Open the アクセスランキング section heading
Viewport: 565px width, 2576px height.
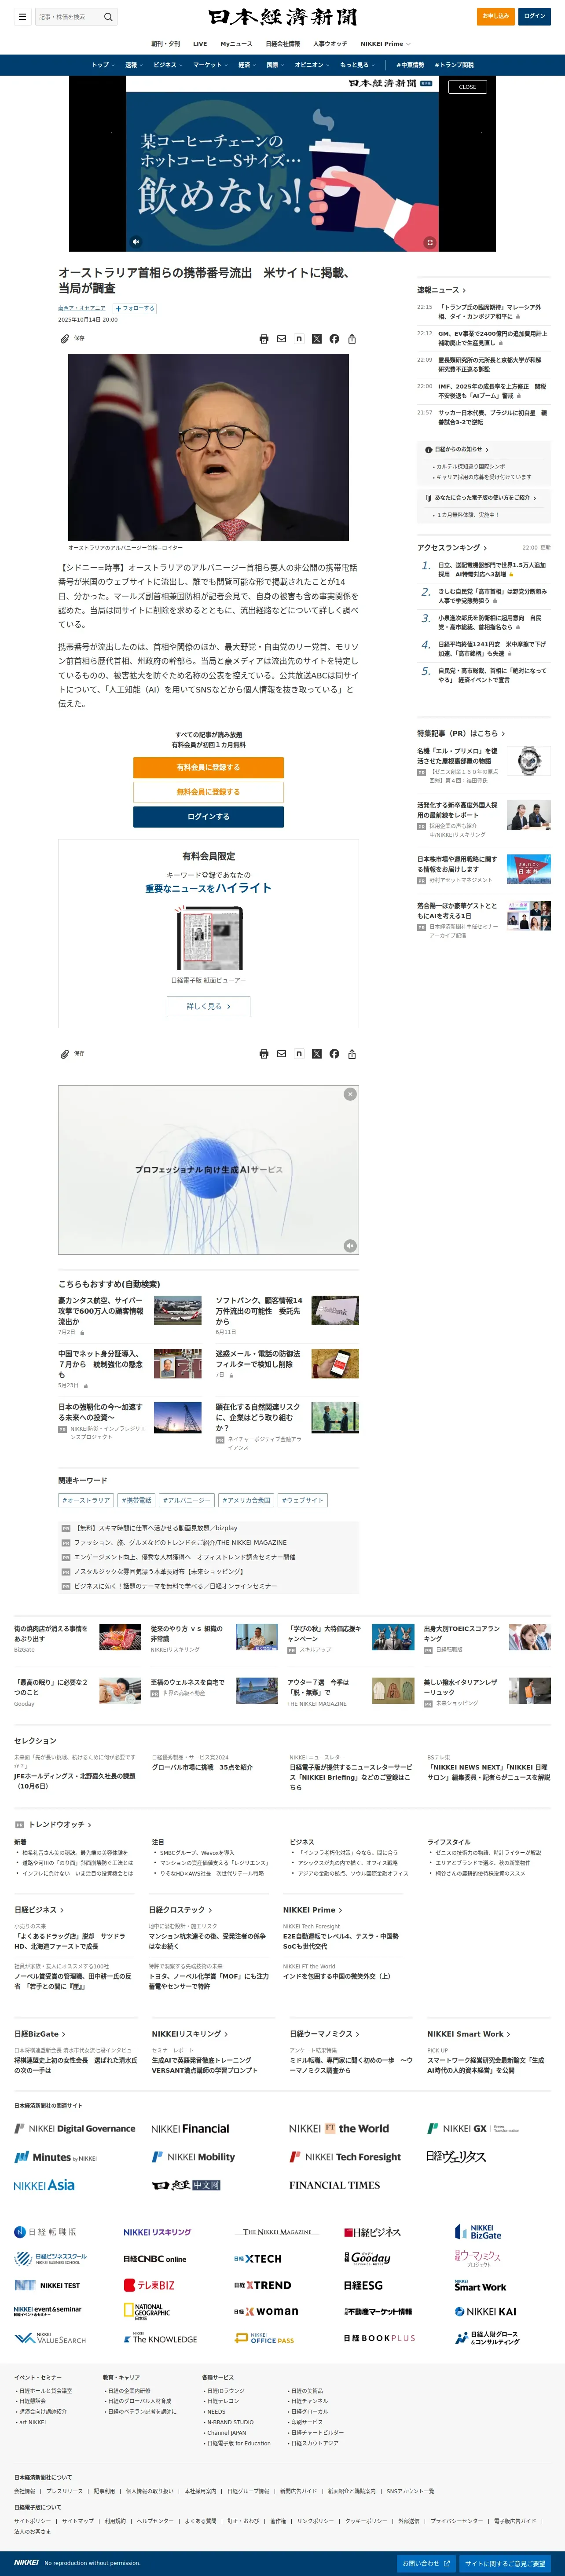(452, 548)
